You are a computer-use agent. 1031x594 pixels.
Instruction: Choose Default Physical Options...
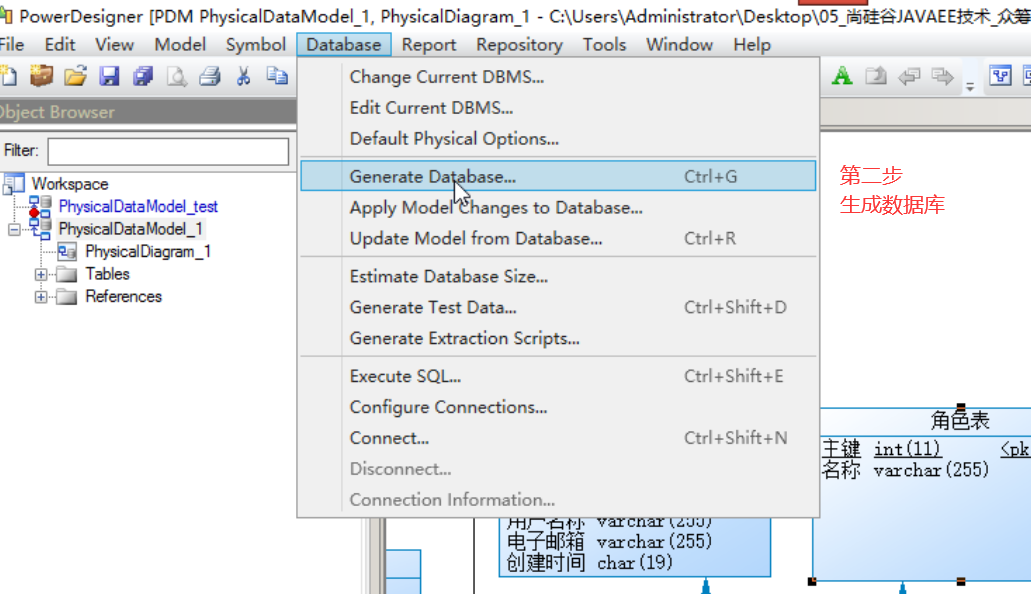[558, 139]
